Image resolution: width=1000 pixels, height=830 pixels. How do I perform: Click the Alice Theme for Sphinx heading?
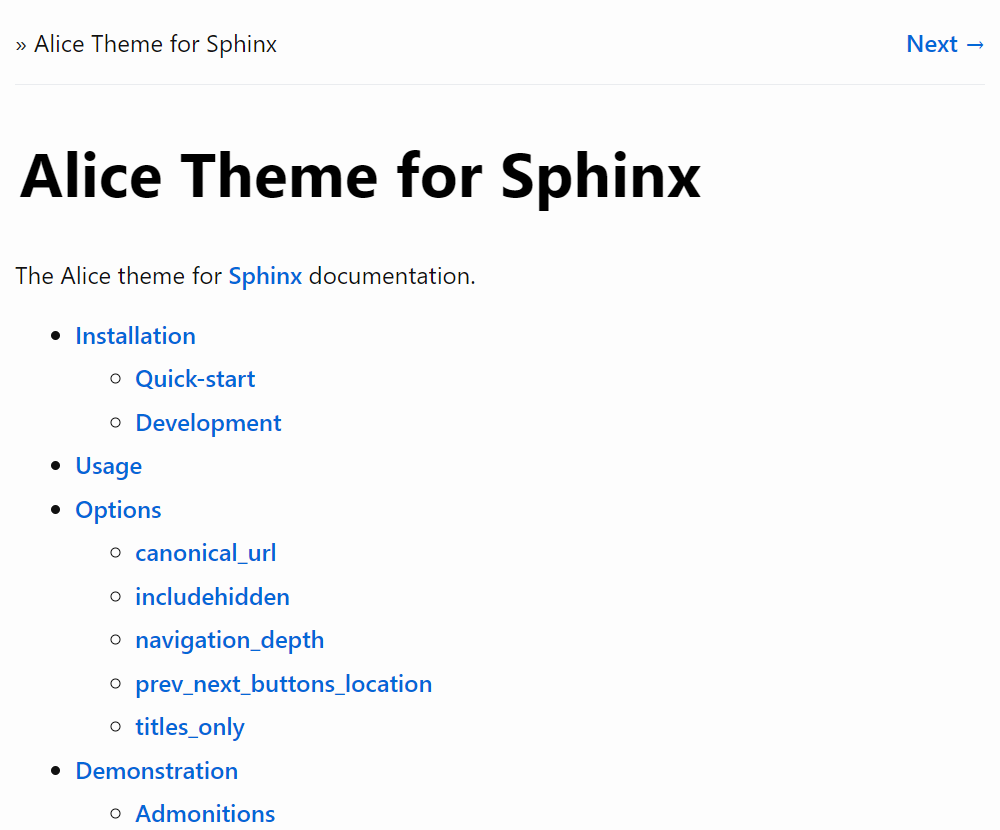coord(360,176)
